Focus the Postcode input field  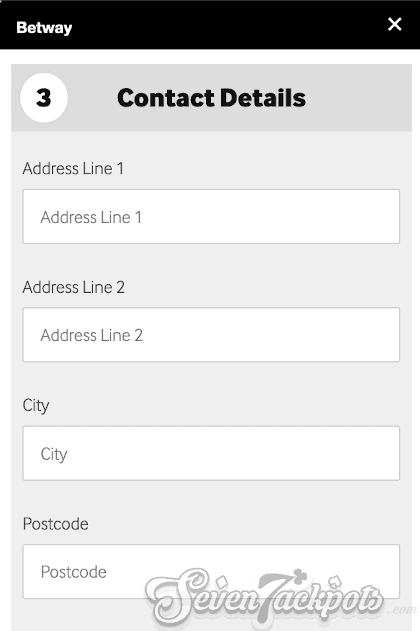click(211, 571)
